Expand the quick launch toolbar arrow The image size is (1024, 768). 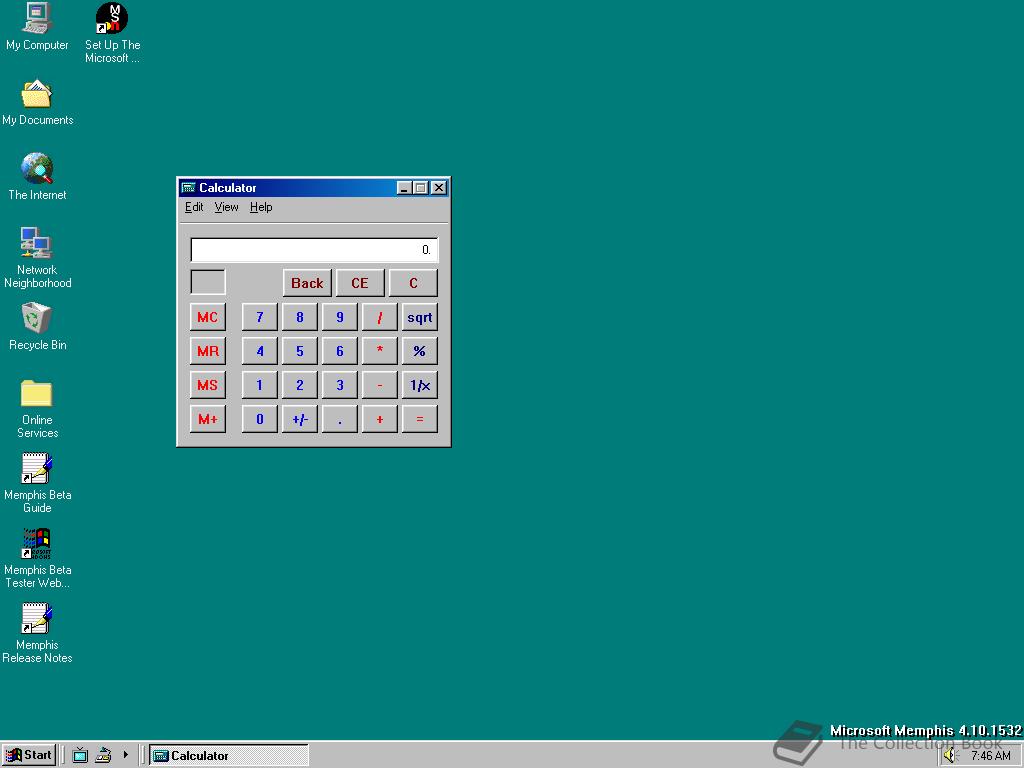click(x=125, y=756)
